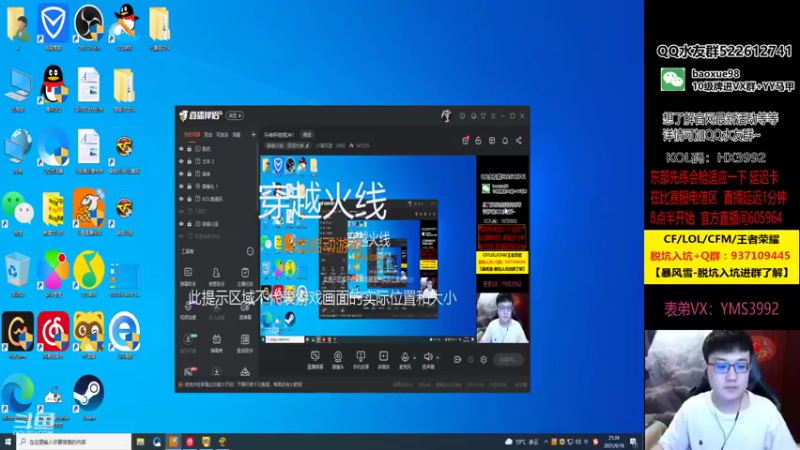Select the 穿越火线 layer row

tap(216, 224)
